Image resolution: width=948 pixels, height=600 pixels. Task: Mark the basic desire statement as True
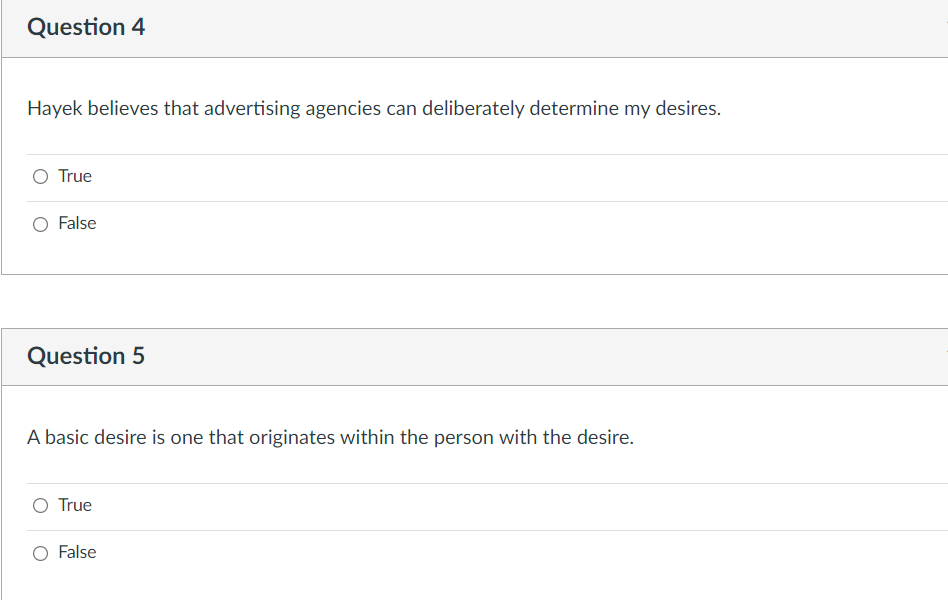click(x=40, y=505)
